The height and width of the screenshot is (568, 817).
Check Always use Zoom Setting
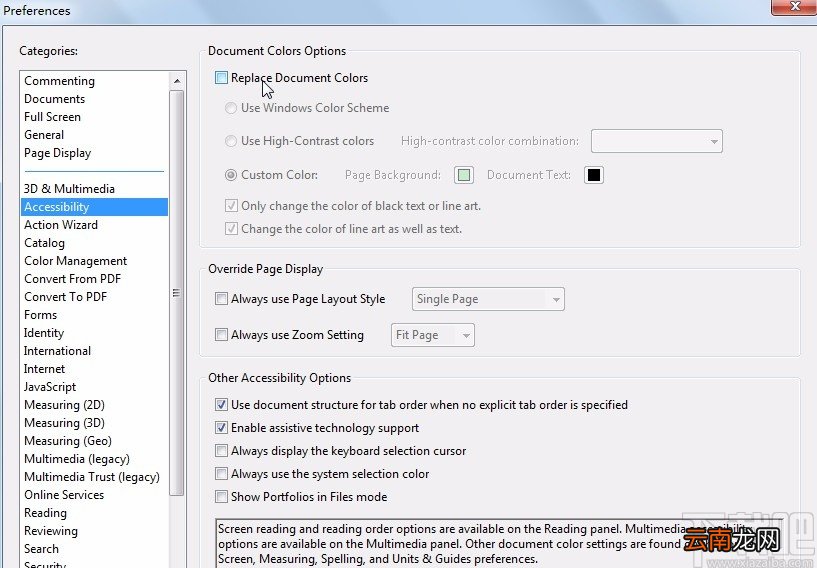221,335
